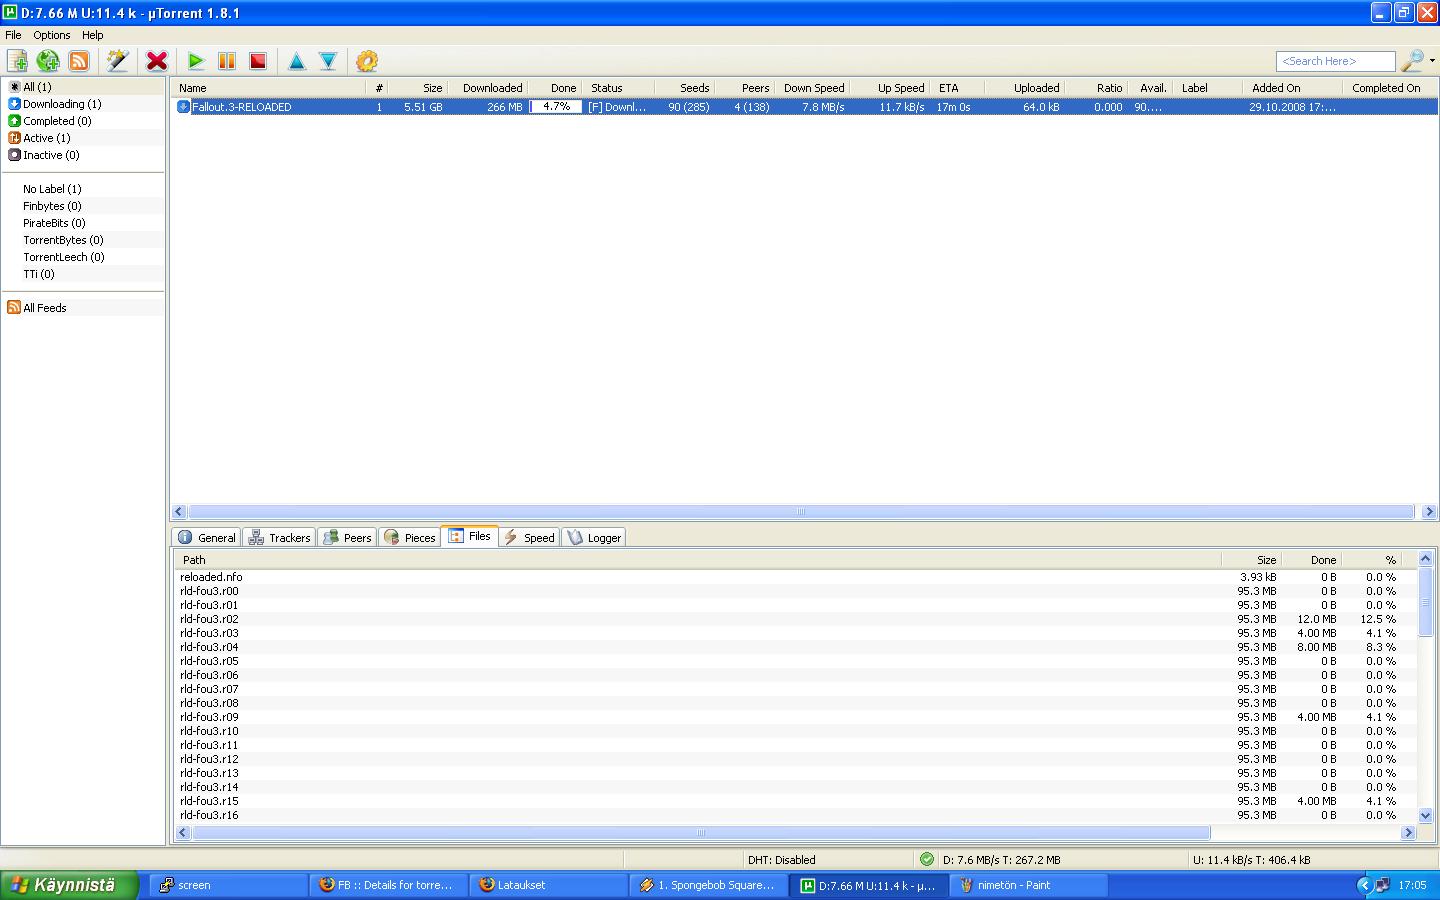Open the Options menu
1440x900 pixels.
click(52, 35)
